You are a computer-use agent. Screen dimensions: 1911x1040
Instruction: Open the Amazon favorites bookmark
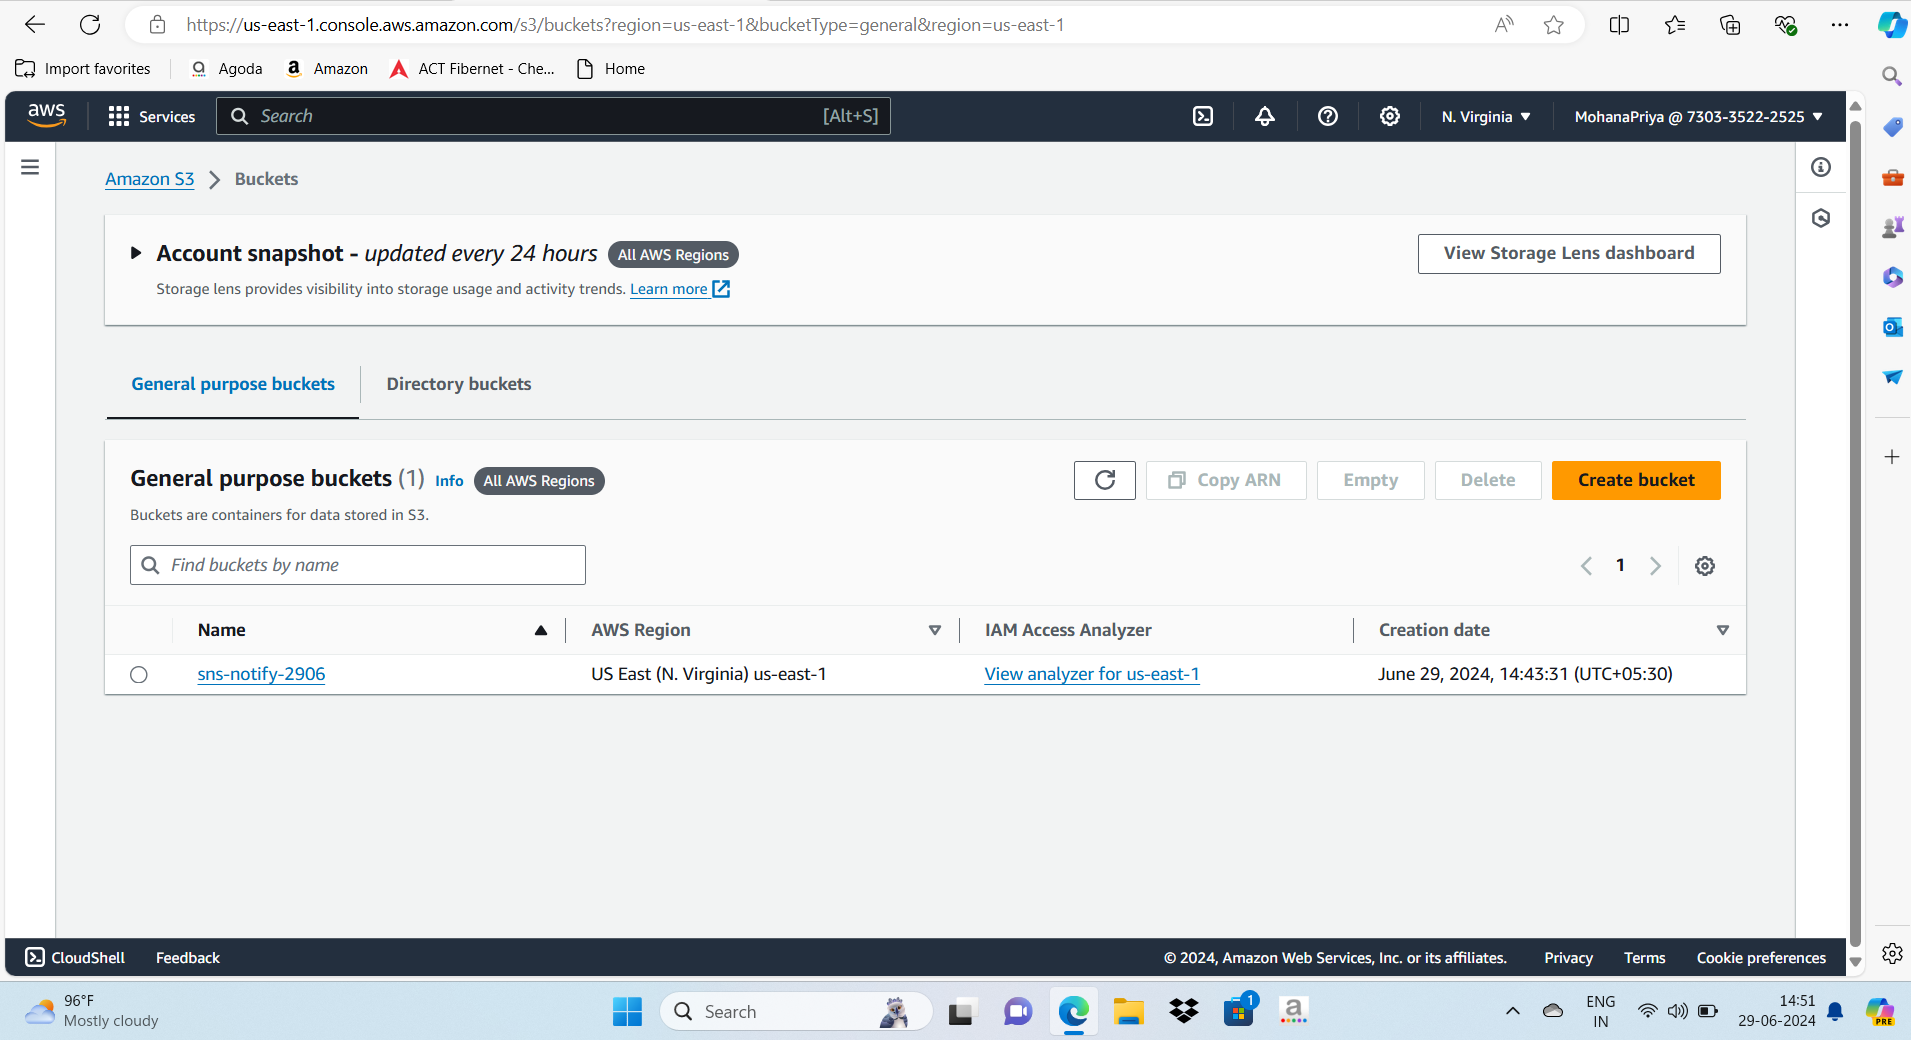tap(327, 68)
